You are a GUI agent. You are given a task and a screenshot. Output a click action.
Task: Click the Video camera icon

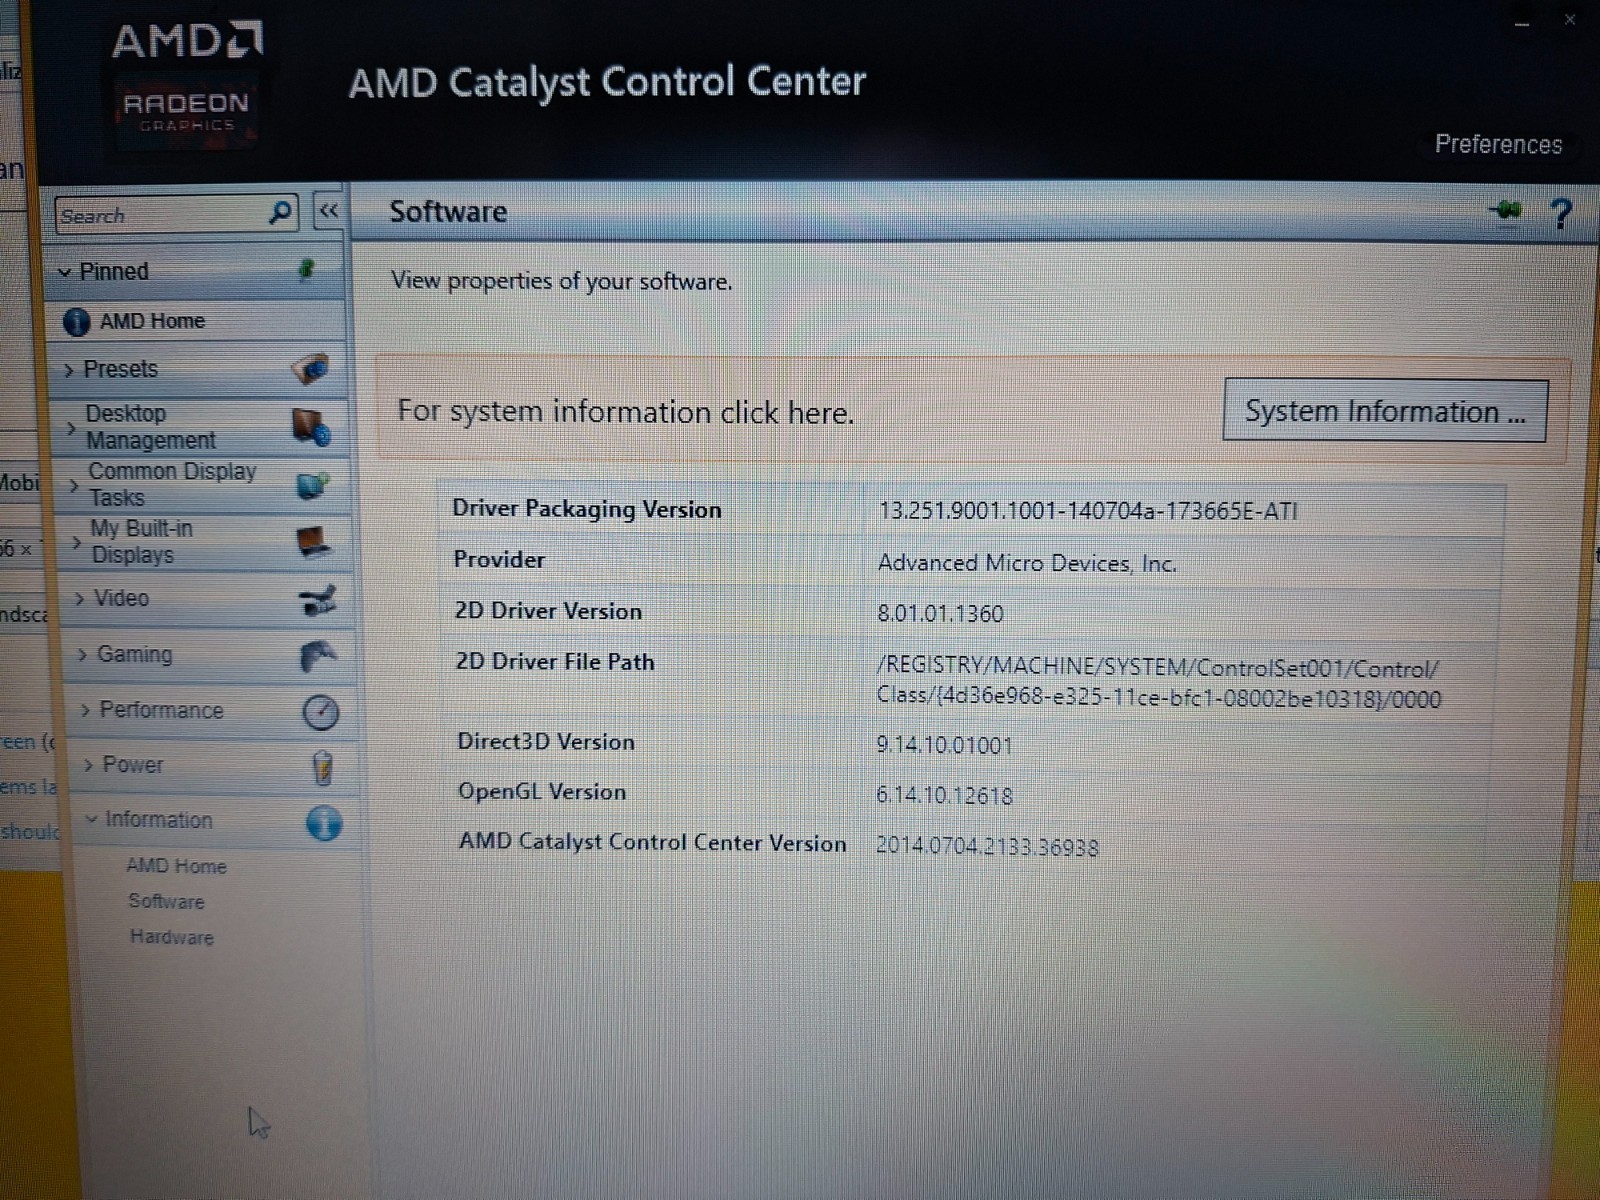click(x=318, y=600)
